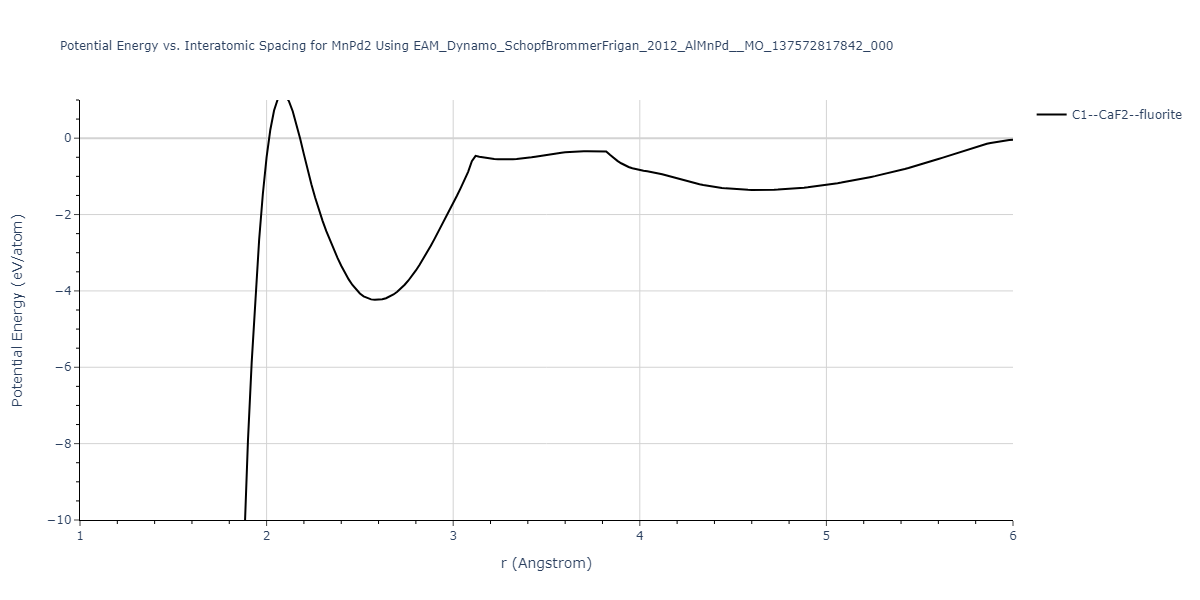
Task: Click x-axis tick label 2
Action: 267,536
